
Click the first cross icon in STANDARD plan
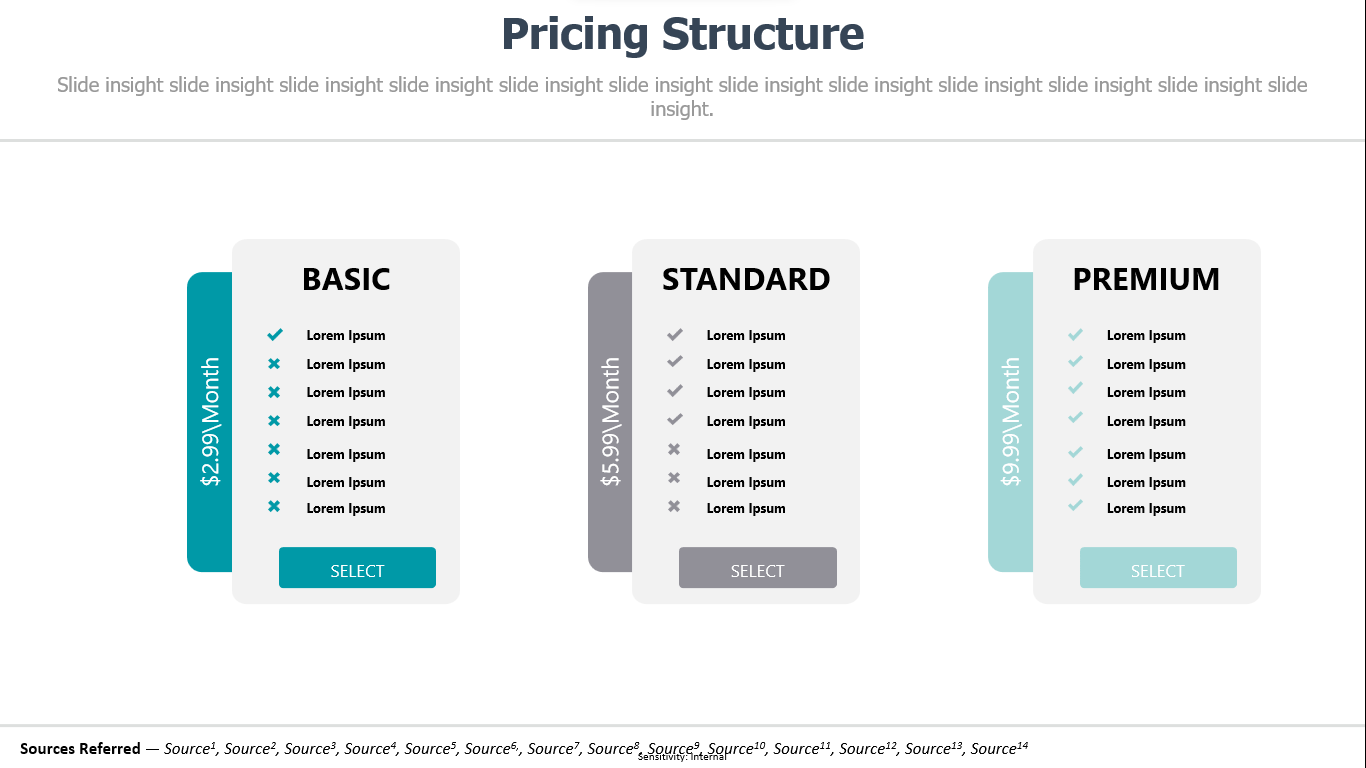[674, 450]
